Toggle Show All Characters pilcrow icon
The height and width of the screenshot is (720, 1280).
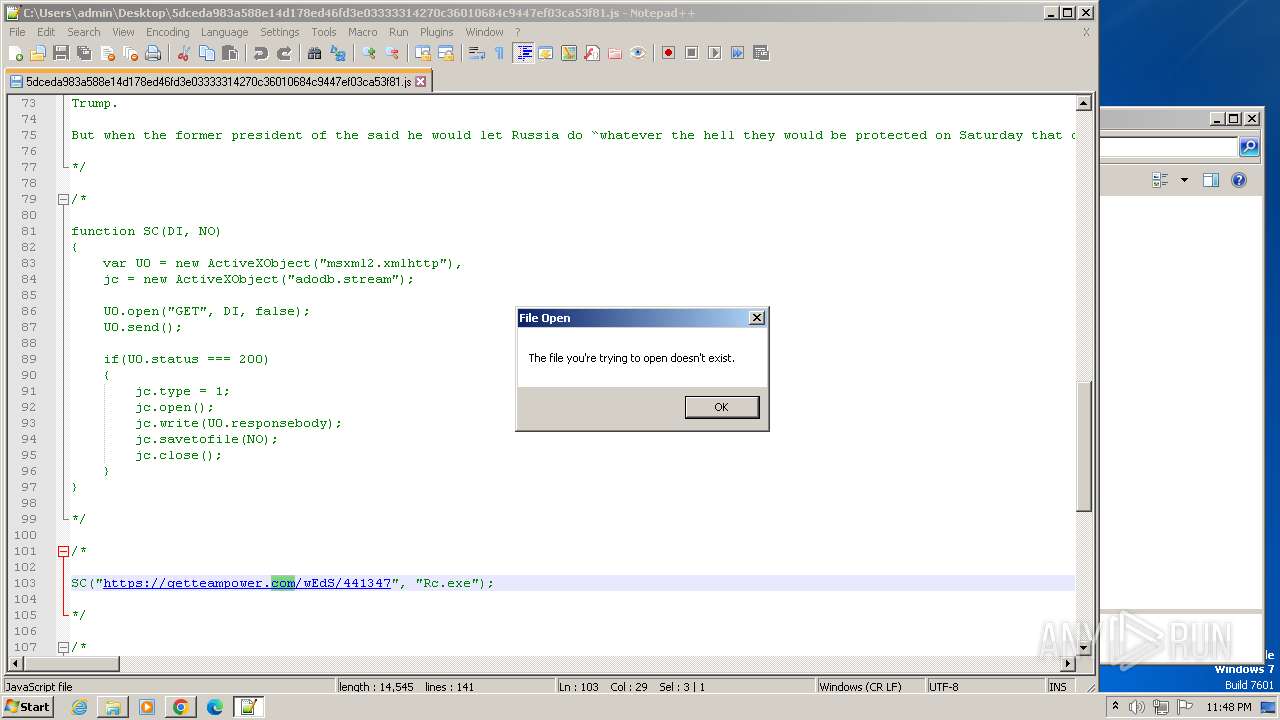tap(499, 53)
